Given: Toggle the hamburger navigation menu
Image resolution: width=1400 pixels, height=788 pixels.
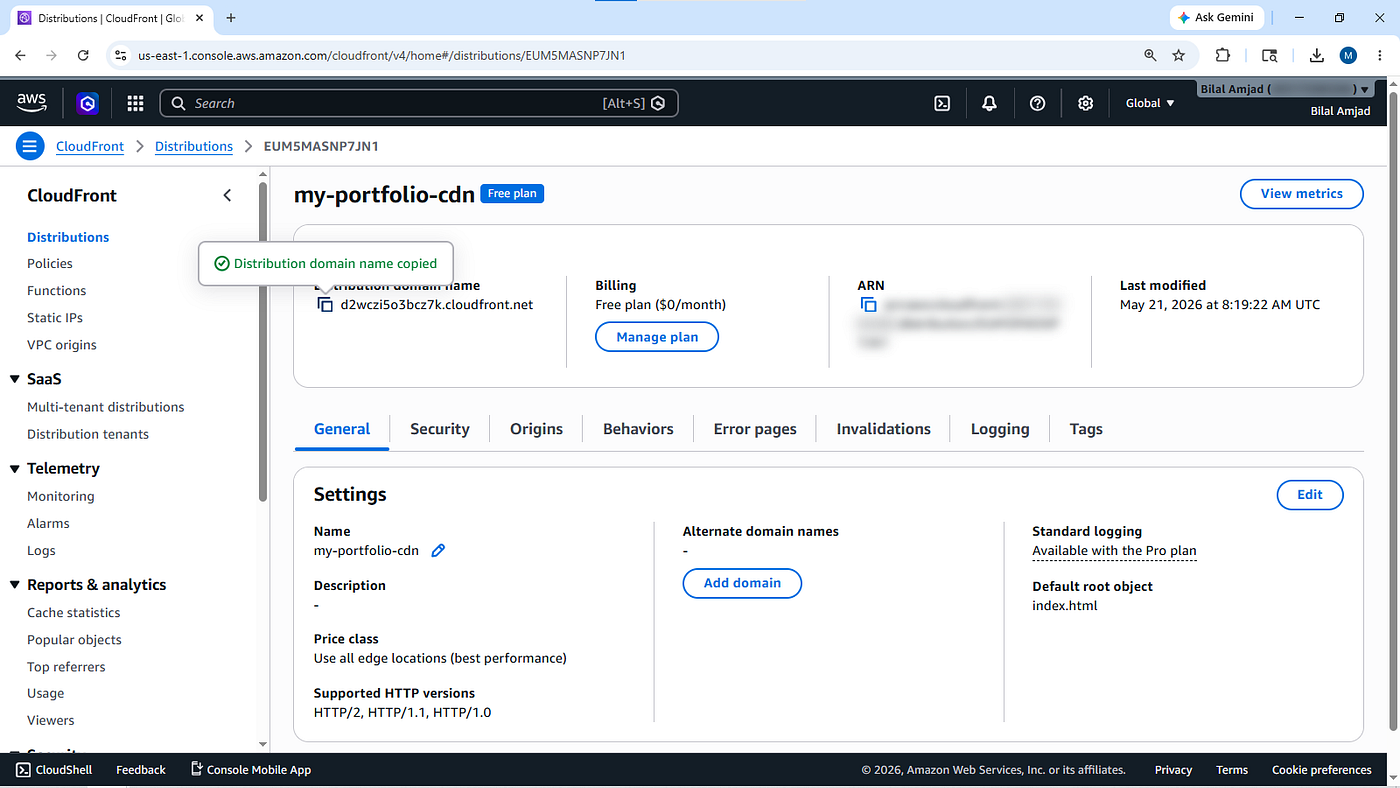Looking at the screenshot, I should [x=30, y=146].
